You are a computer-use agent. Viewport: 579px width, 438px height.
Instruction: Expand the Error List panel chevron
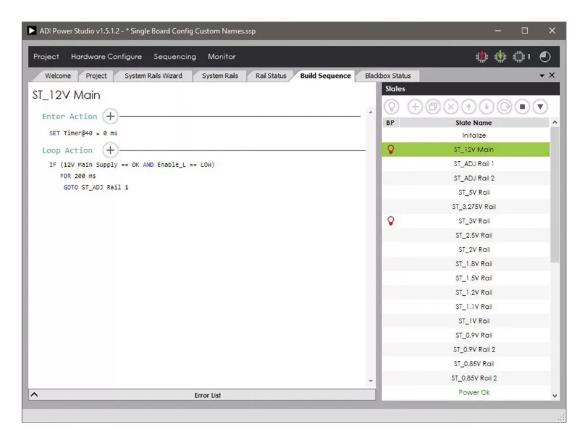pos(34,395)
